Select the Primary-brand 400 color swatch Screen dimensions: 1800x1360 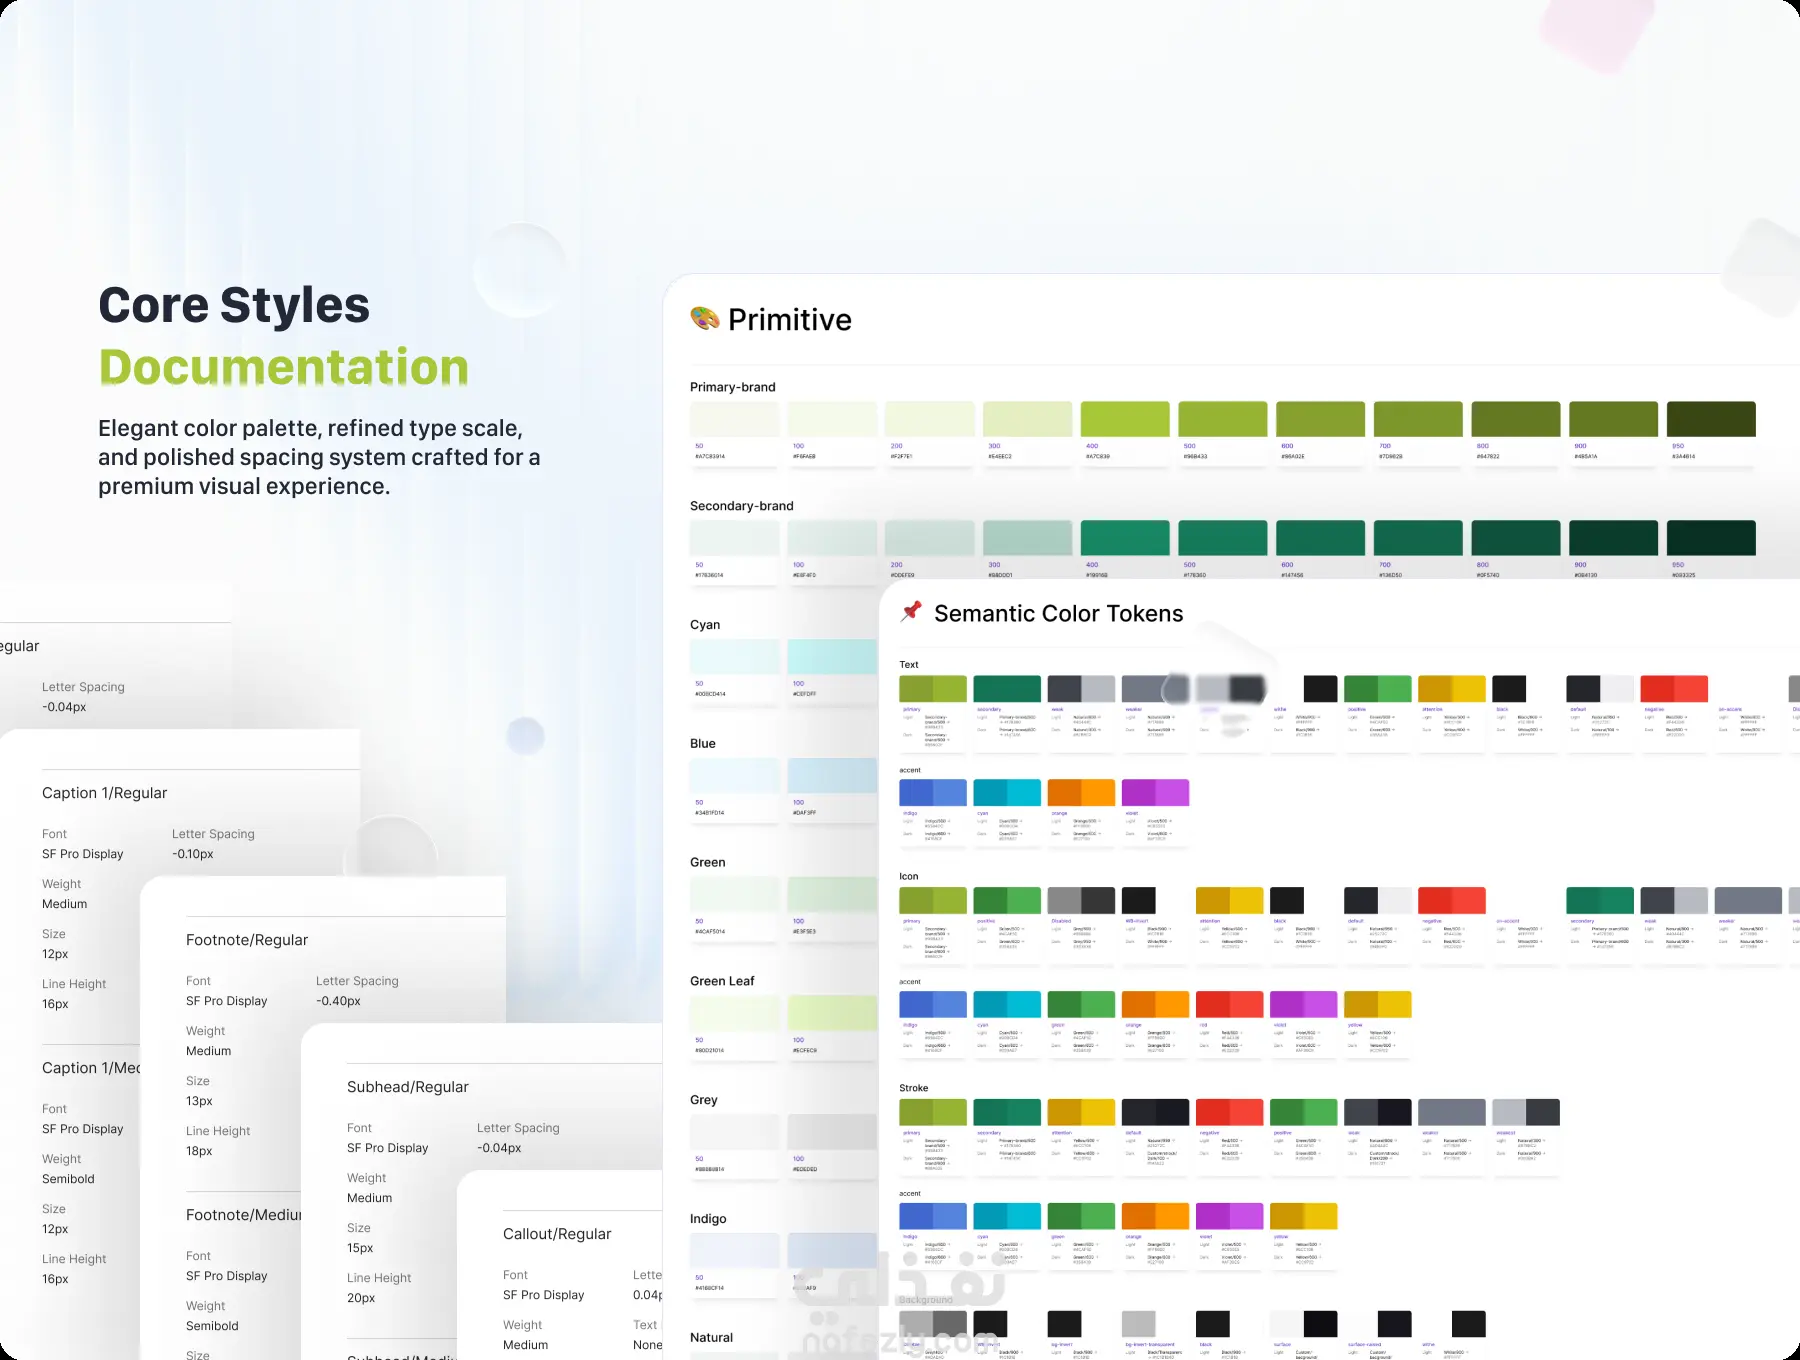tap(1125, 419)
